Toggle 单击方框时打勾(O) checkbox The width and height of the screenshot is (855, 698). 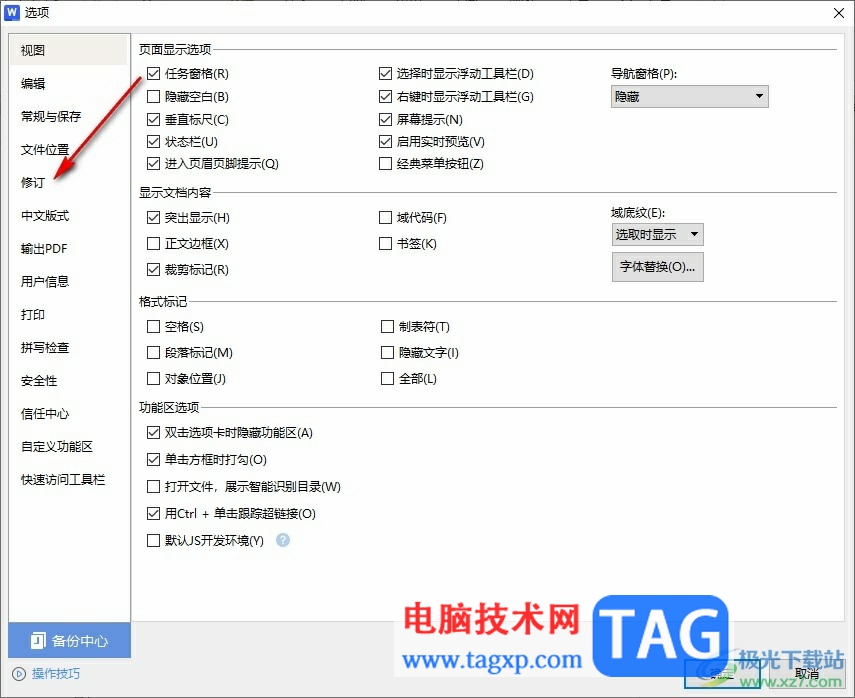153,460
